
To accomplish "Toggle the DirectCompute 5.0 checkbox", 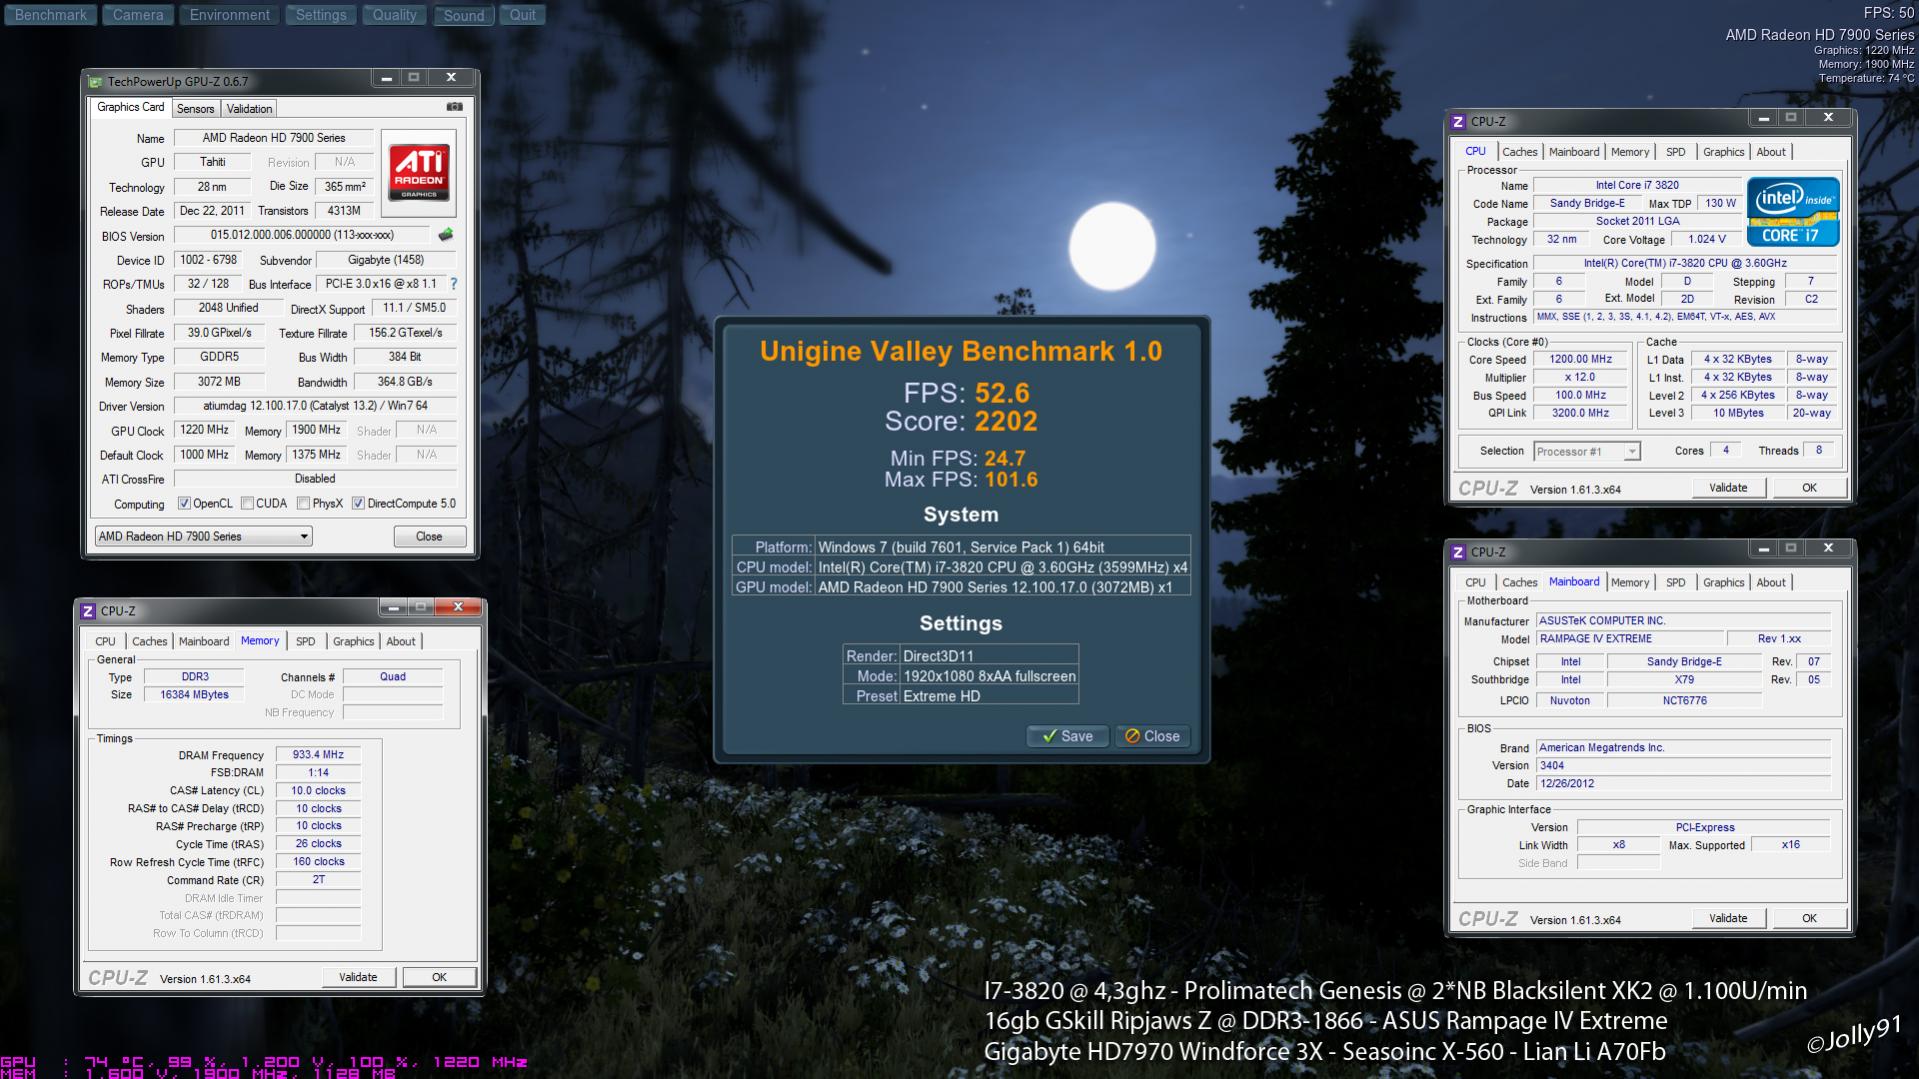I will click(358, 504).
